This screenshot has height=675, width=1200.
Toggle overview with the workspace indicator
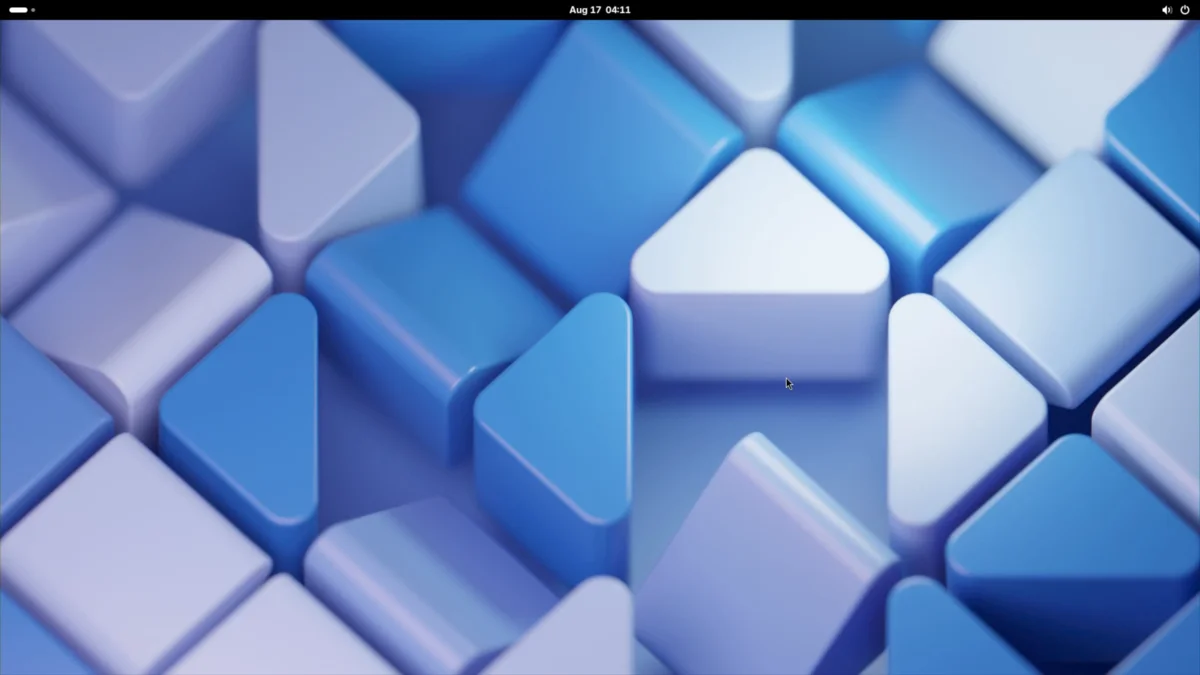click(x=22, y=10)
